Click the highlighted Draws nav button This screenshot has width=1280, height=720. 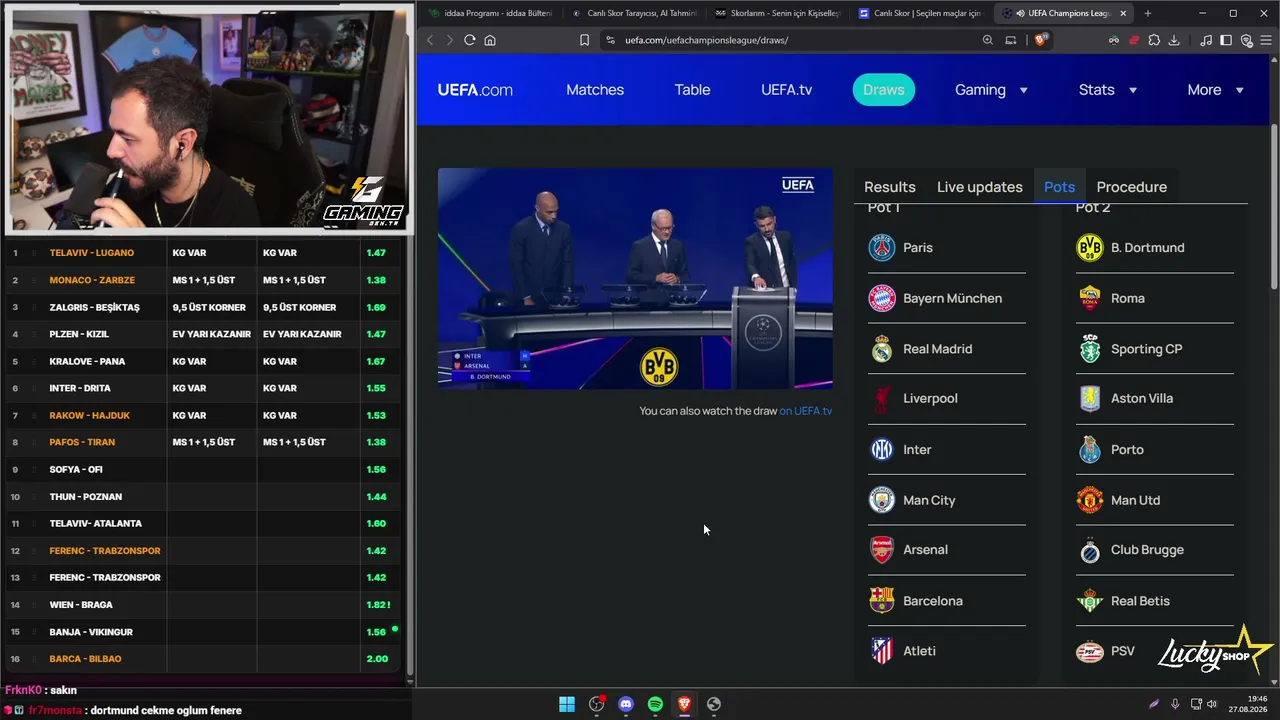coord(884,90)
